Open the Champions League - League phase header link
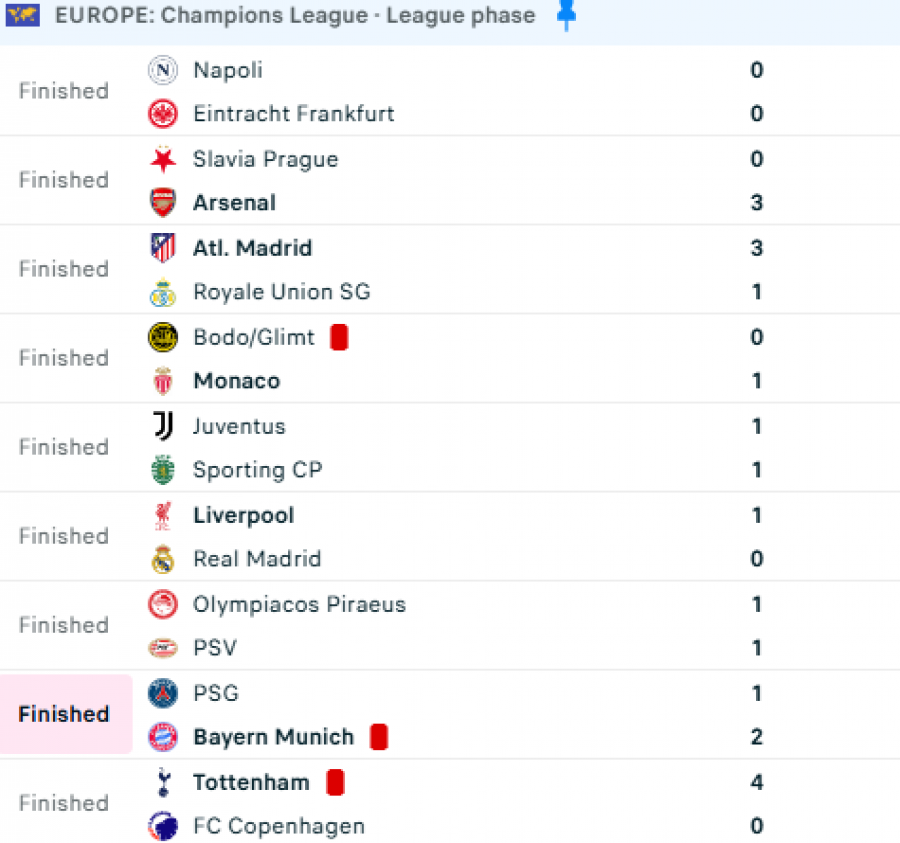900x843 pixels. [x=295, y=16]
